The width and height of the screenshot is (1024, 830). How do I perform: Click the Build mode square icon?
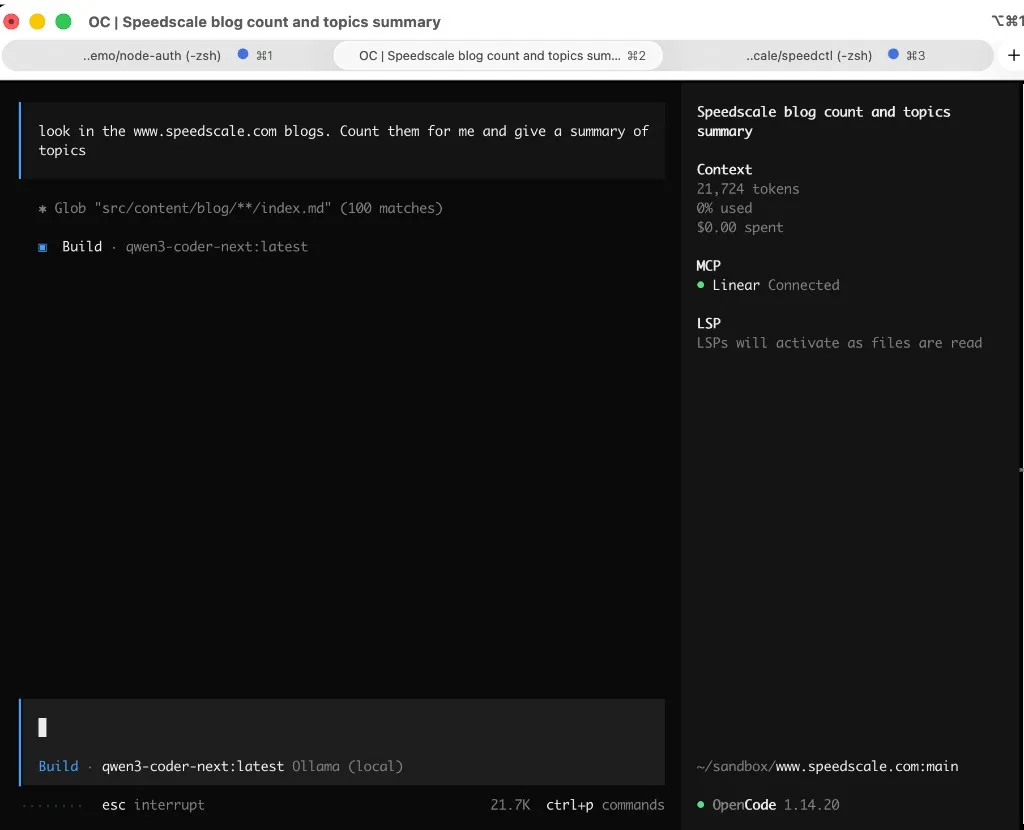(x=42, y=246)
